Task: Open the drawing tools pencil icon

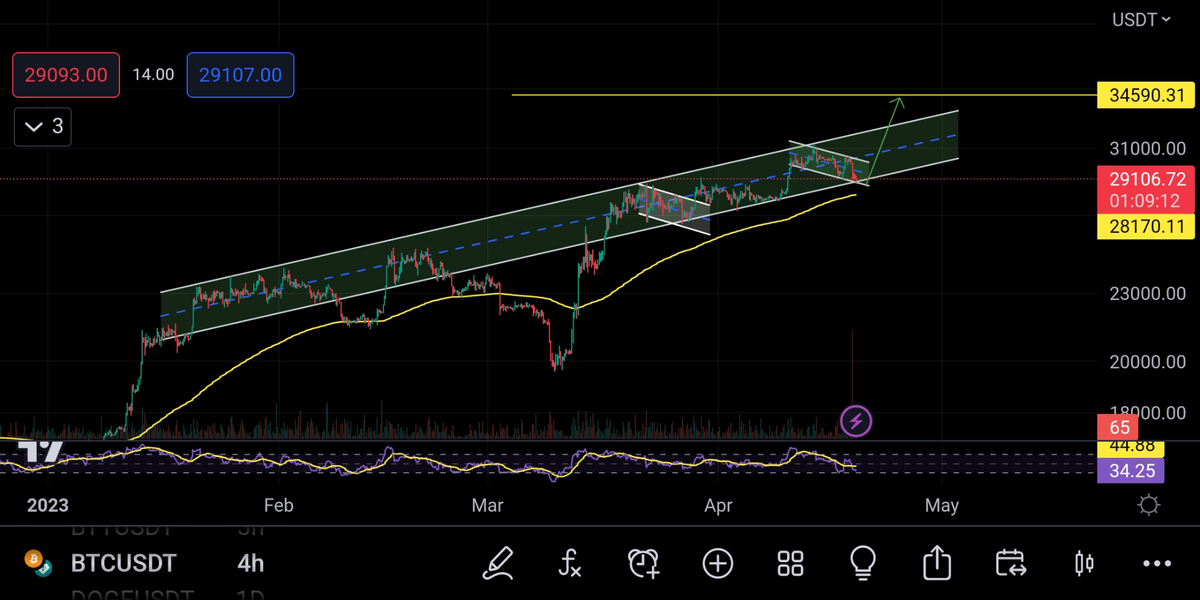Action: point(497,563)
